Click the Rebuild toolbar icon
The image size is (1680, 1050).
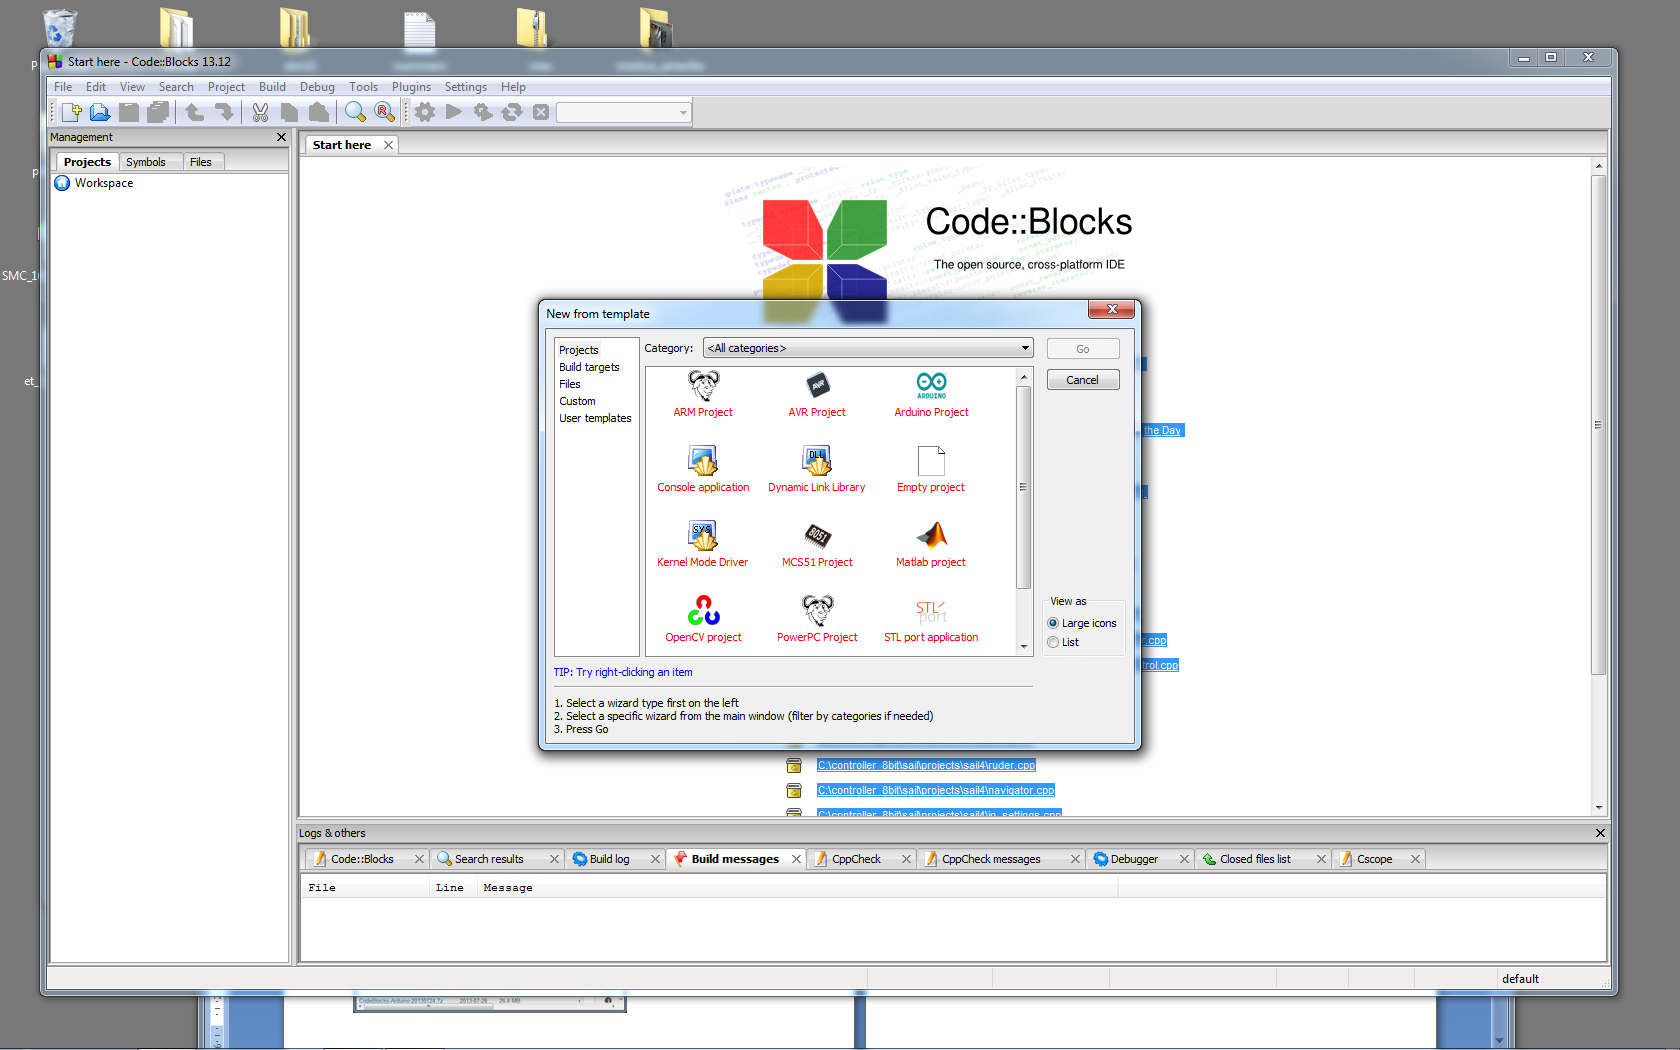pyautogui.click(x=512, y=112)
